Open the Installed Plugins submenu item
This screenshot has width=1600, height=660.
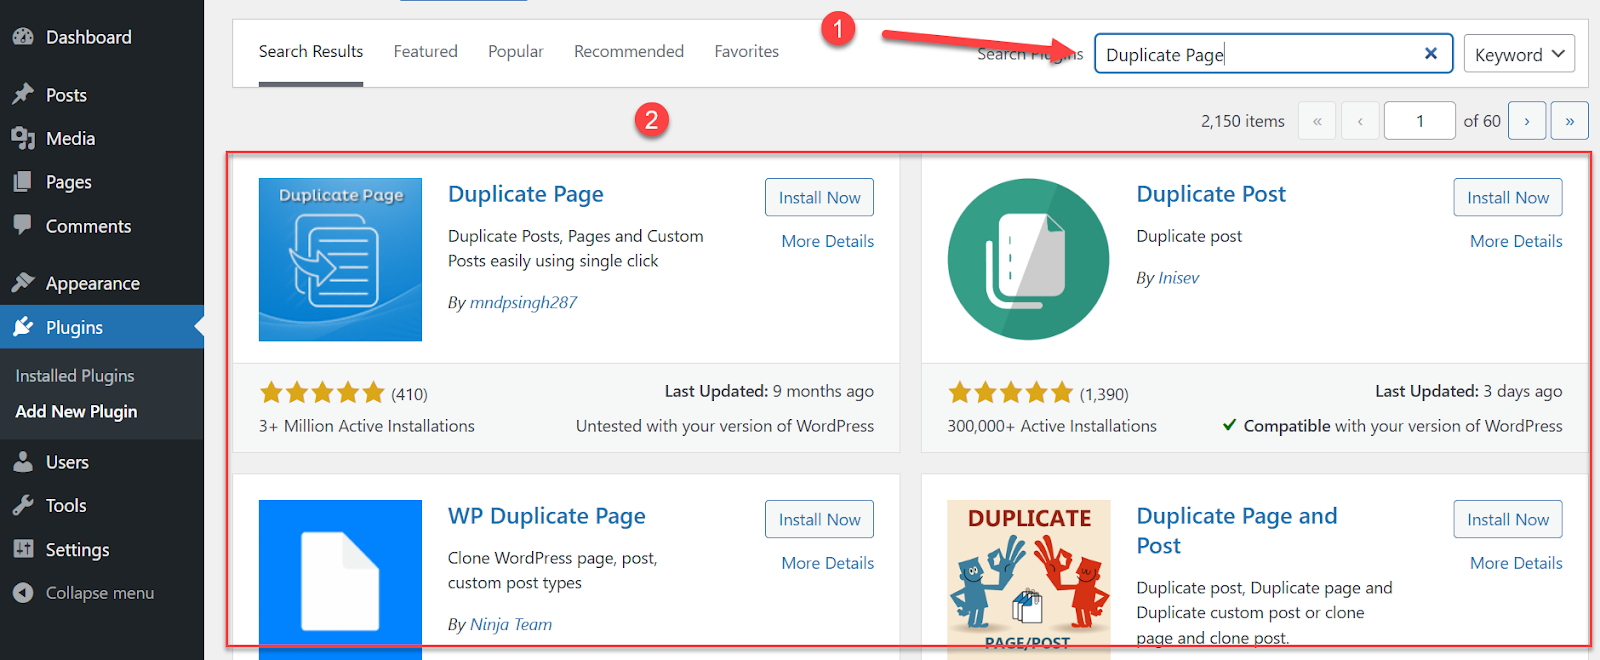tap(75, 376)
